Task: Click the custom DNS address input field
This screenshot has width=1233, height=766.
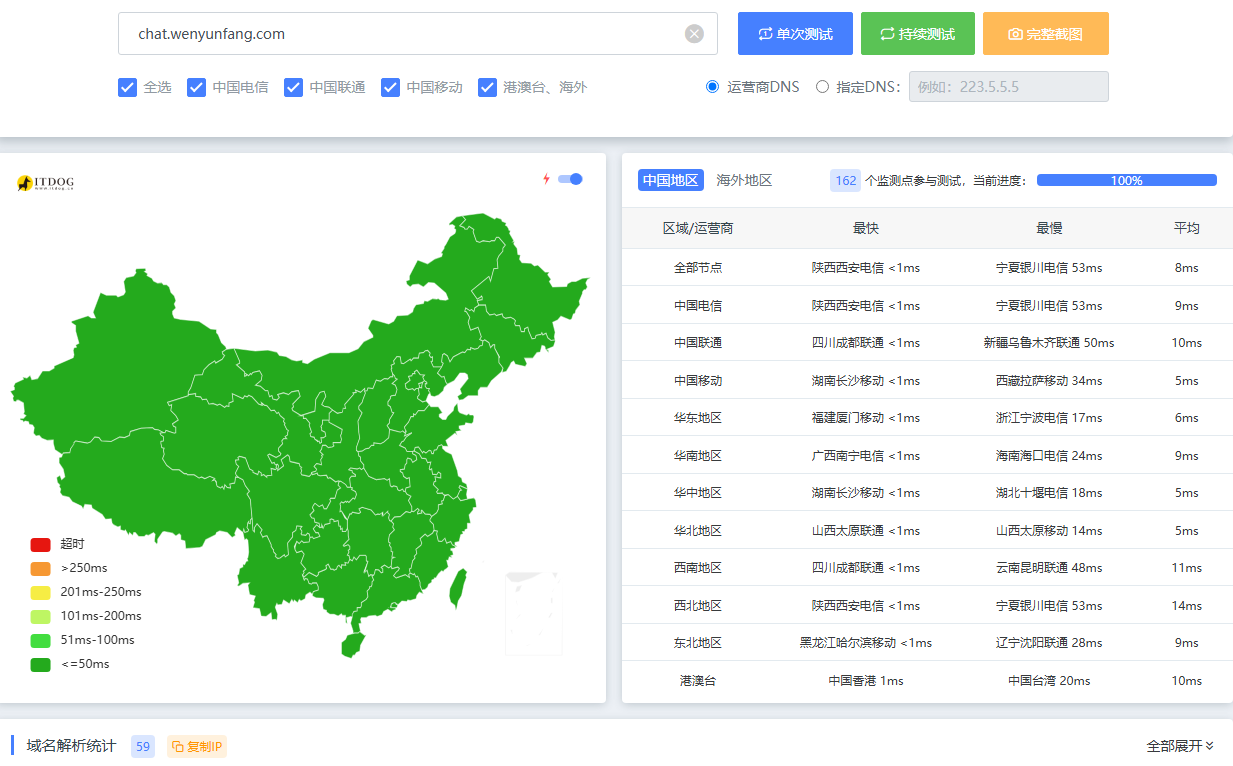Action: pyautogui.click(x=1008, y=87)
